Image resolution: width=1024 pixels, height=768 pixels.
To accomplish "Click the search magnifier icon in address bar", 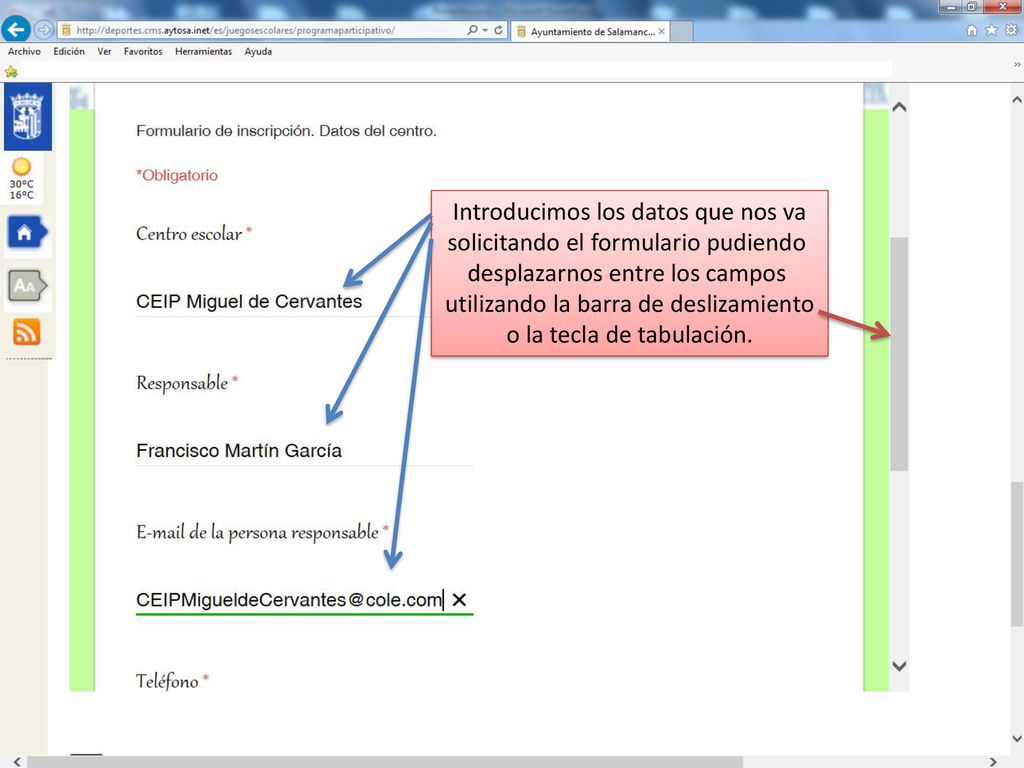I will (x=472, y=30).
